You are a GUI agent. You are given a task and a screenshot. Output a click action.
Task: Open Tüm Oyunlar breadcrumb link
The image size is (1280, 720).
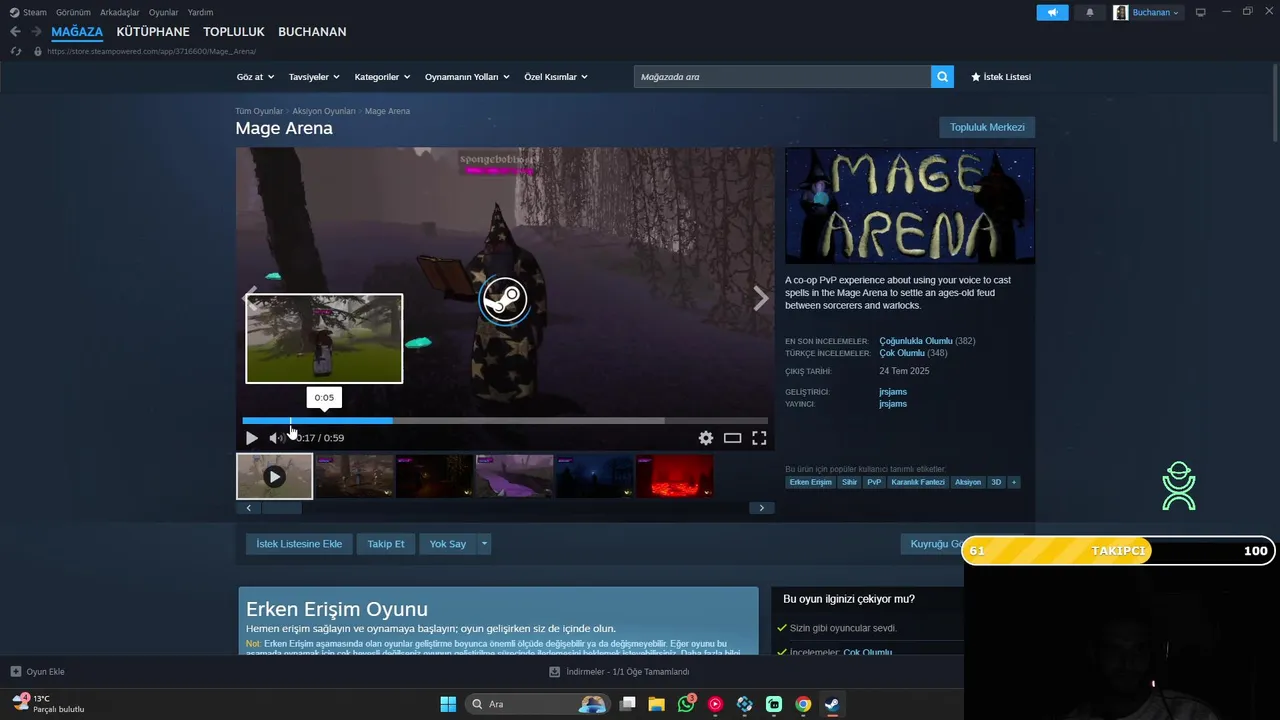(259, 111)
